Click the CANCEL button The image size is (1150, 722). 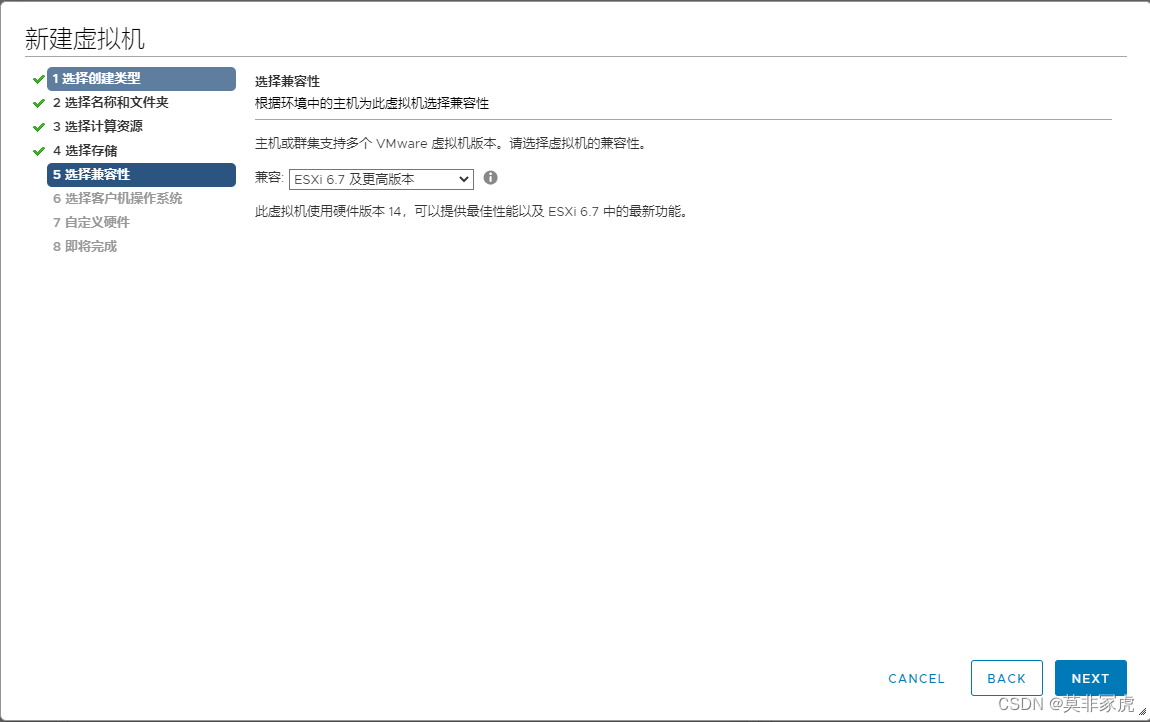917,679
